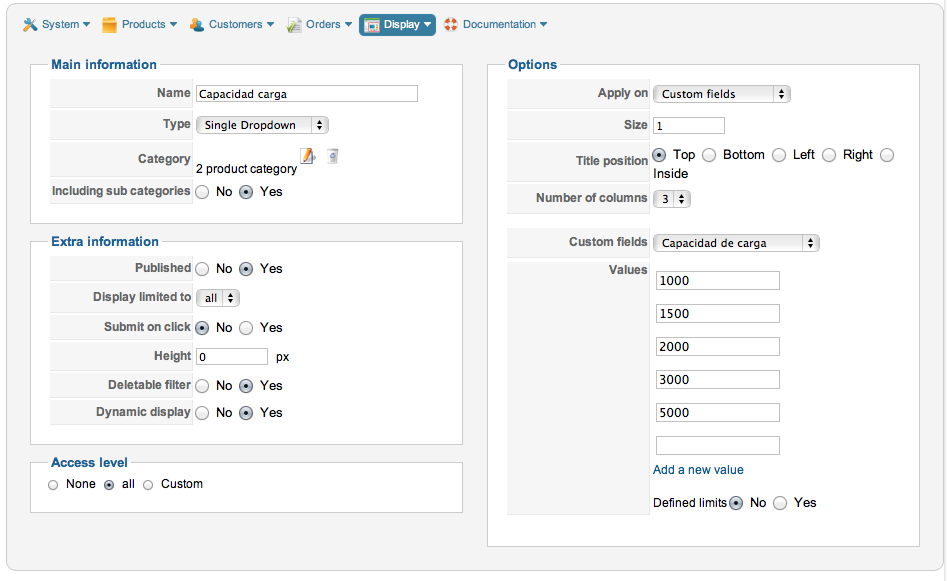The image size is (947, 581).
Task: Click the Display window icon
Action: tap(372, 24)
